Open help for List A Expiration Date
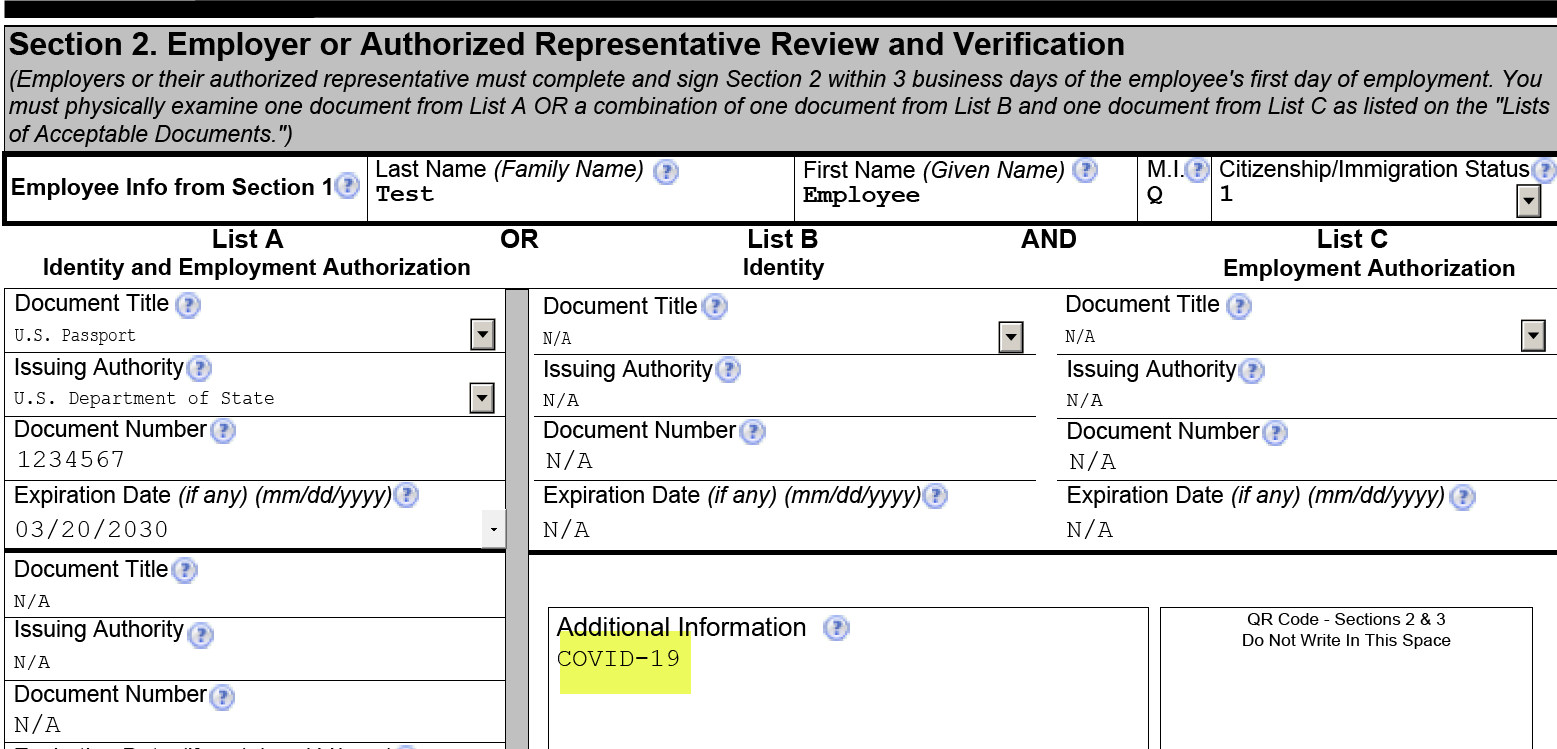This screenshot has height=749, width=1557. (x=406, y=495)
